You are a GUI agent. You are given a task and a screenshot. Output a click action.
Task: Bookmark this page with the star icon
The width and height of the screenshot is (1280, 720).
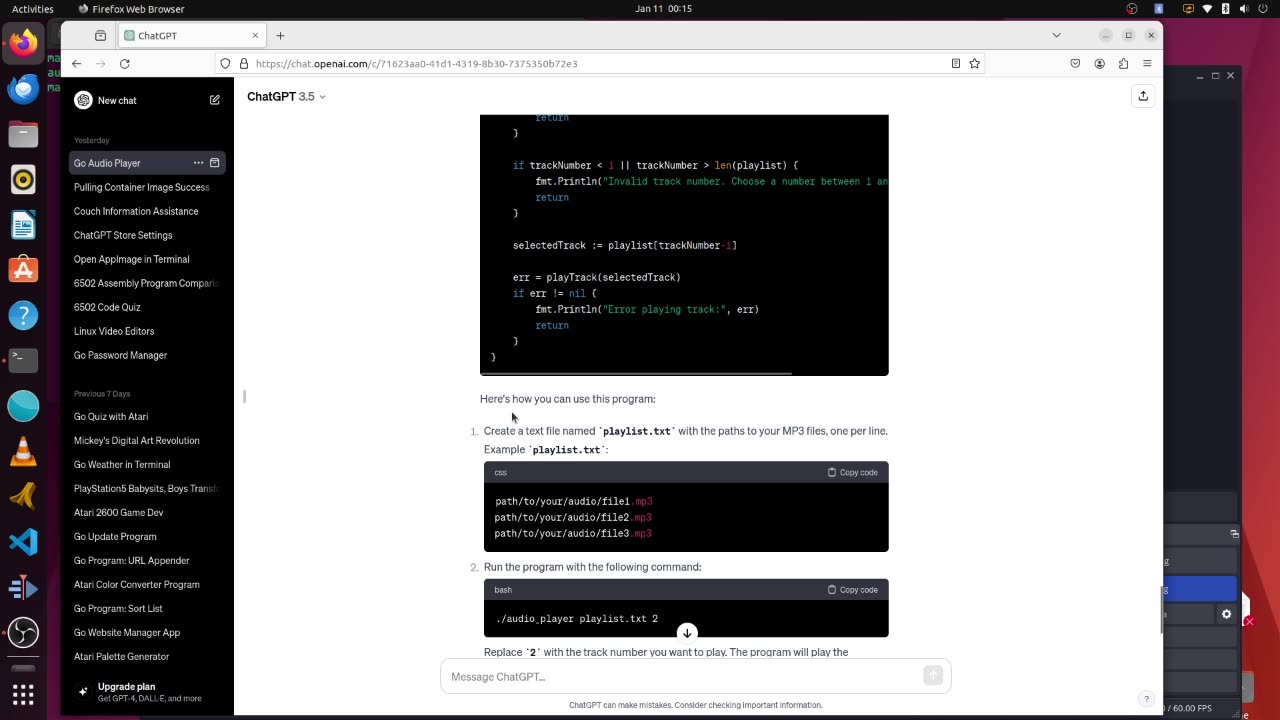tap(975, 63)
